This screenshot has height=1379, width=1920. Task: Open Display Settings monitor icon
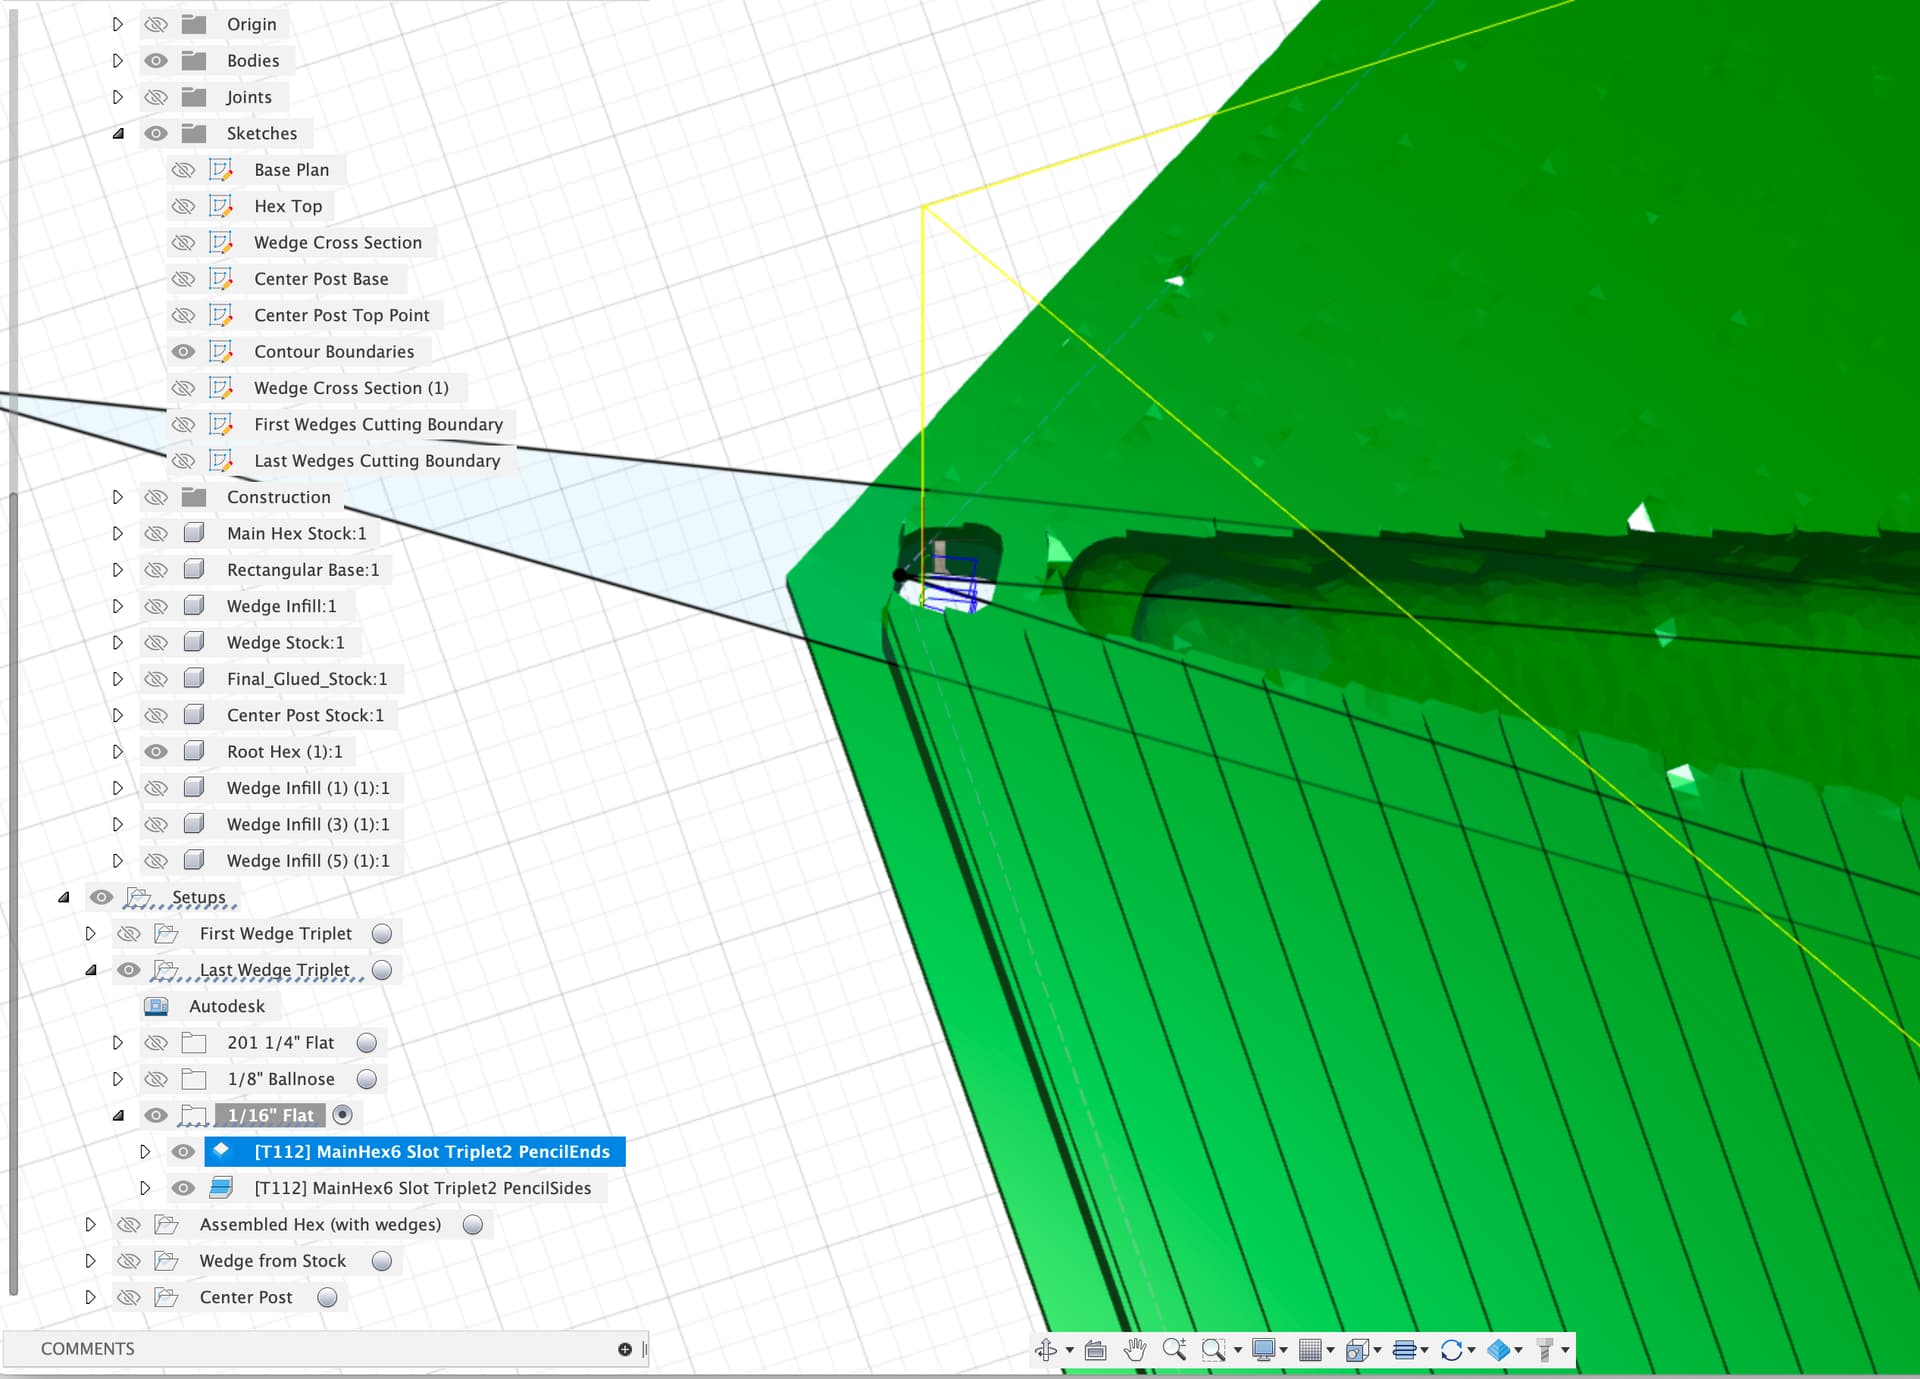tap(1264, 1350)
